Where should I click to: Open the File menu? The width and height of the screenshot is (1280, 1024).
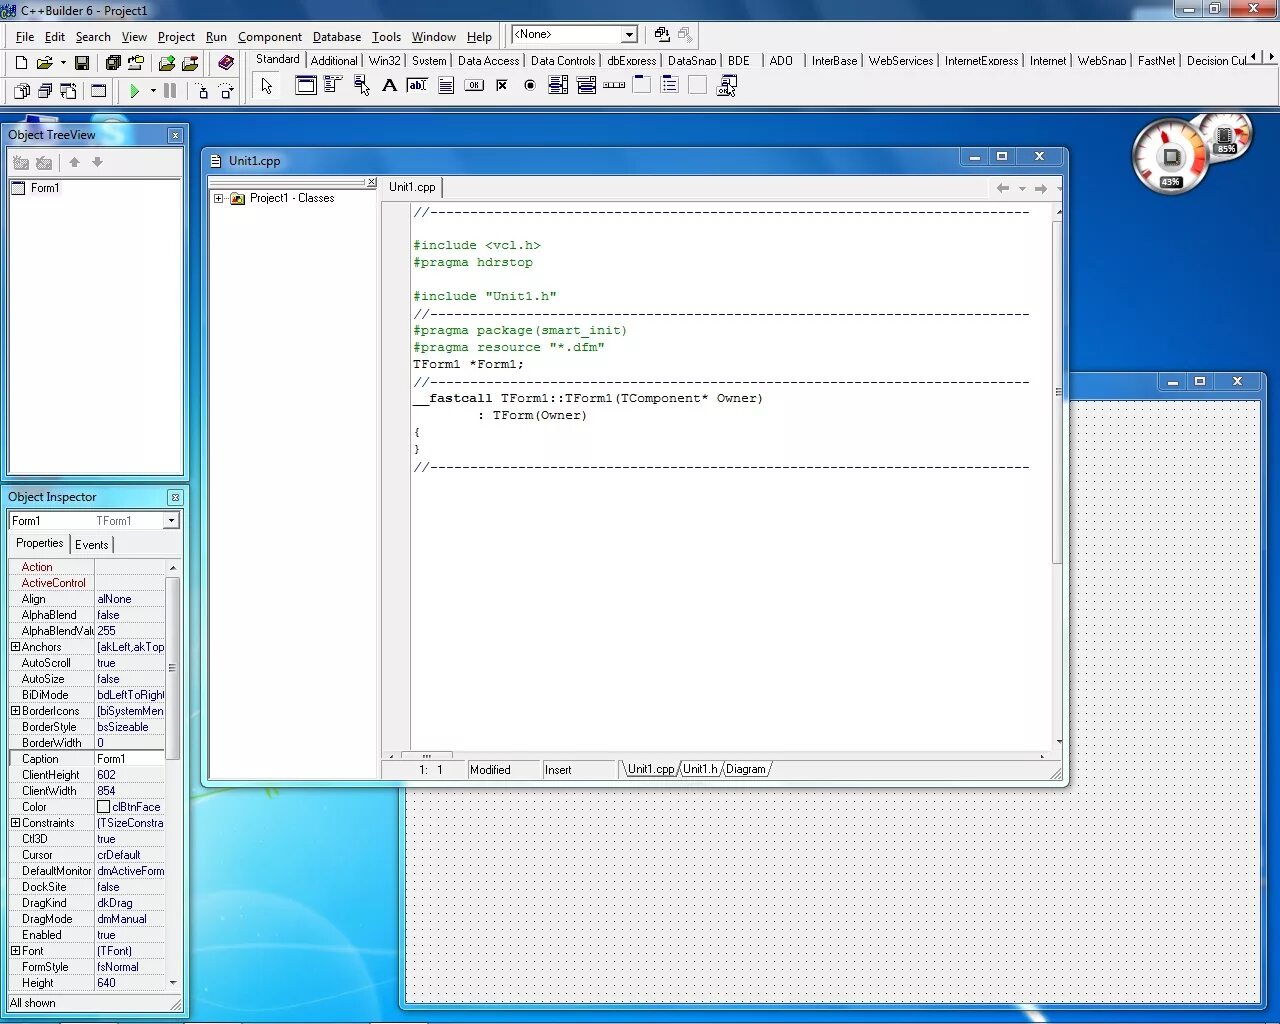(x=25, y=37)
